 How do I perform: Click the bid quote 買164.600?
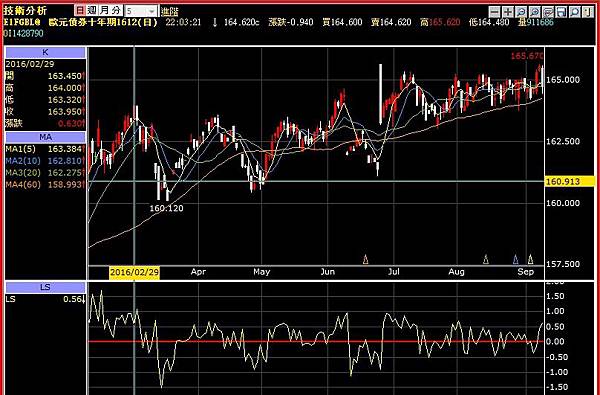342,23
